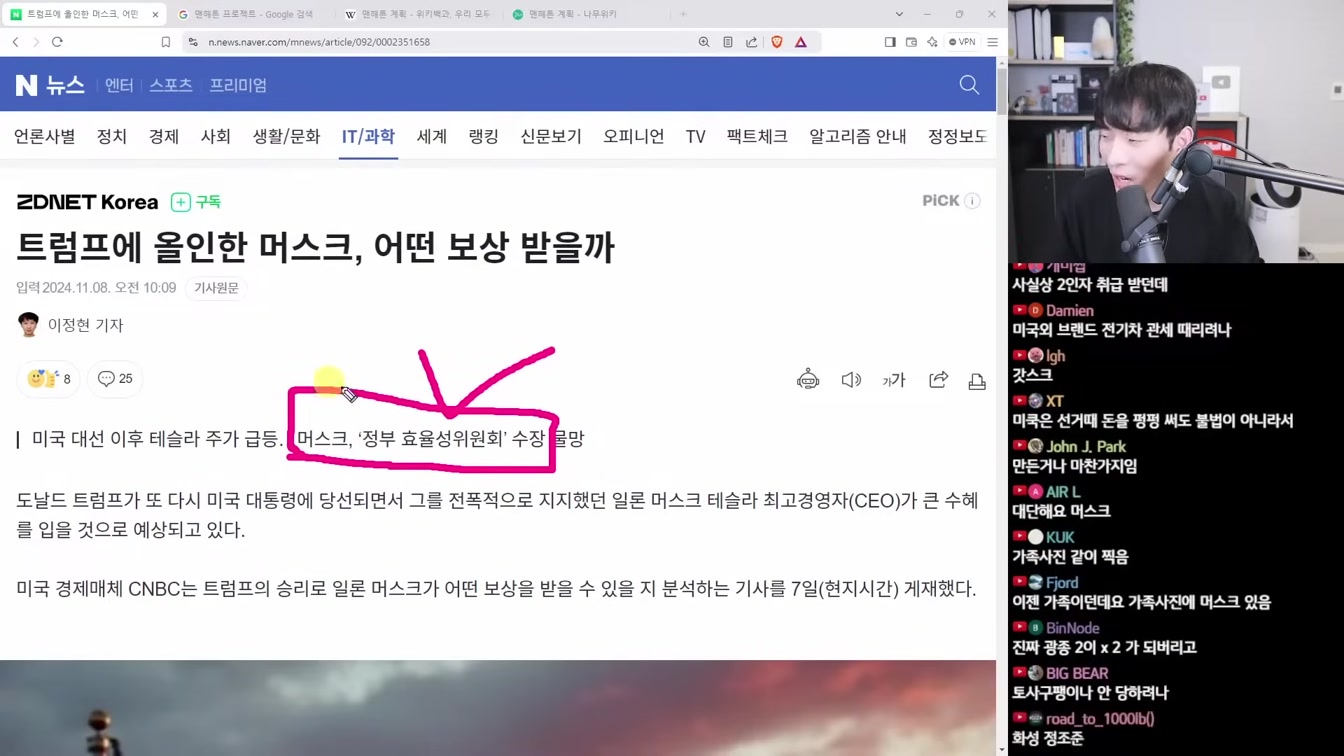Select the 사회 menu
This screenshot has width=1344, height=756.
[216, 136]
